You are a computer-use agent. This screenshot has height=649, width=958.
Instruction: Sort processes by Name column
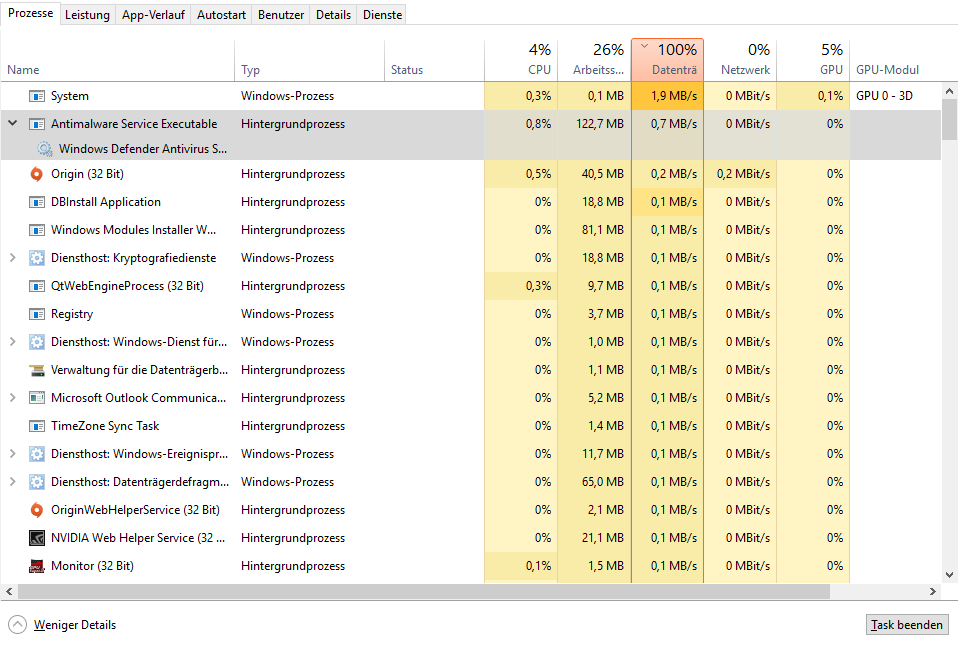pyautogui.click(x=117, y=60)
